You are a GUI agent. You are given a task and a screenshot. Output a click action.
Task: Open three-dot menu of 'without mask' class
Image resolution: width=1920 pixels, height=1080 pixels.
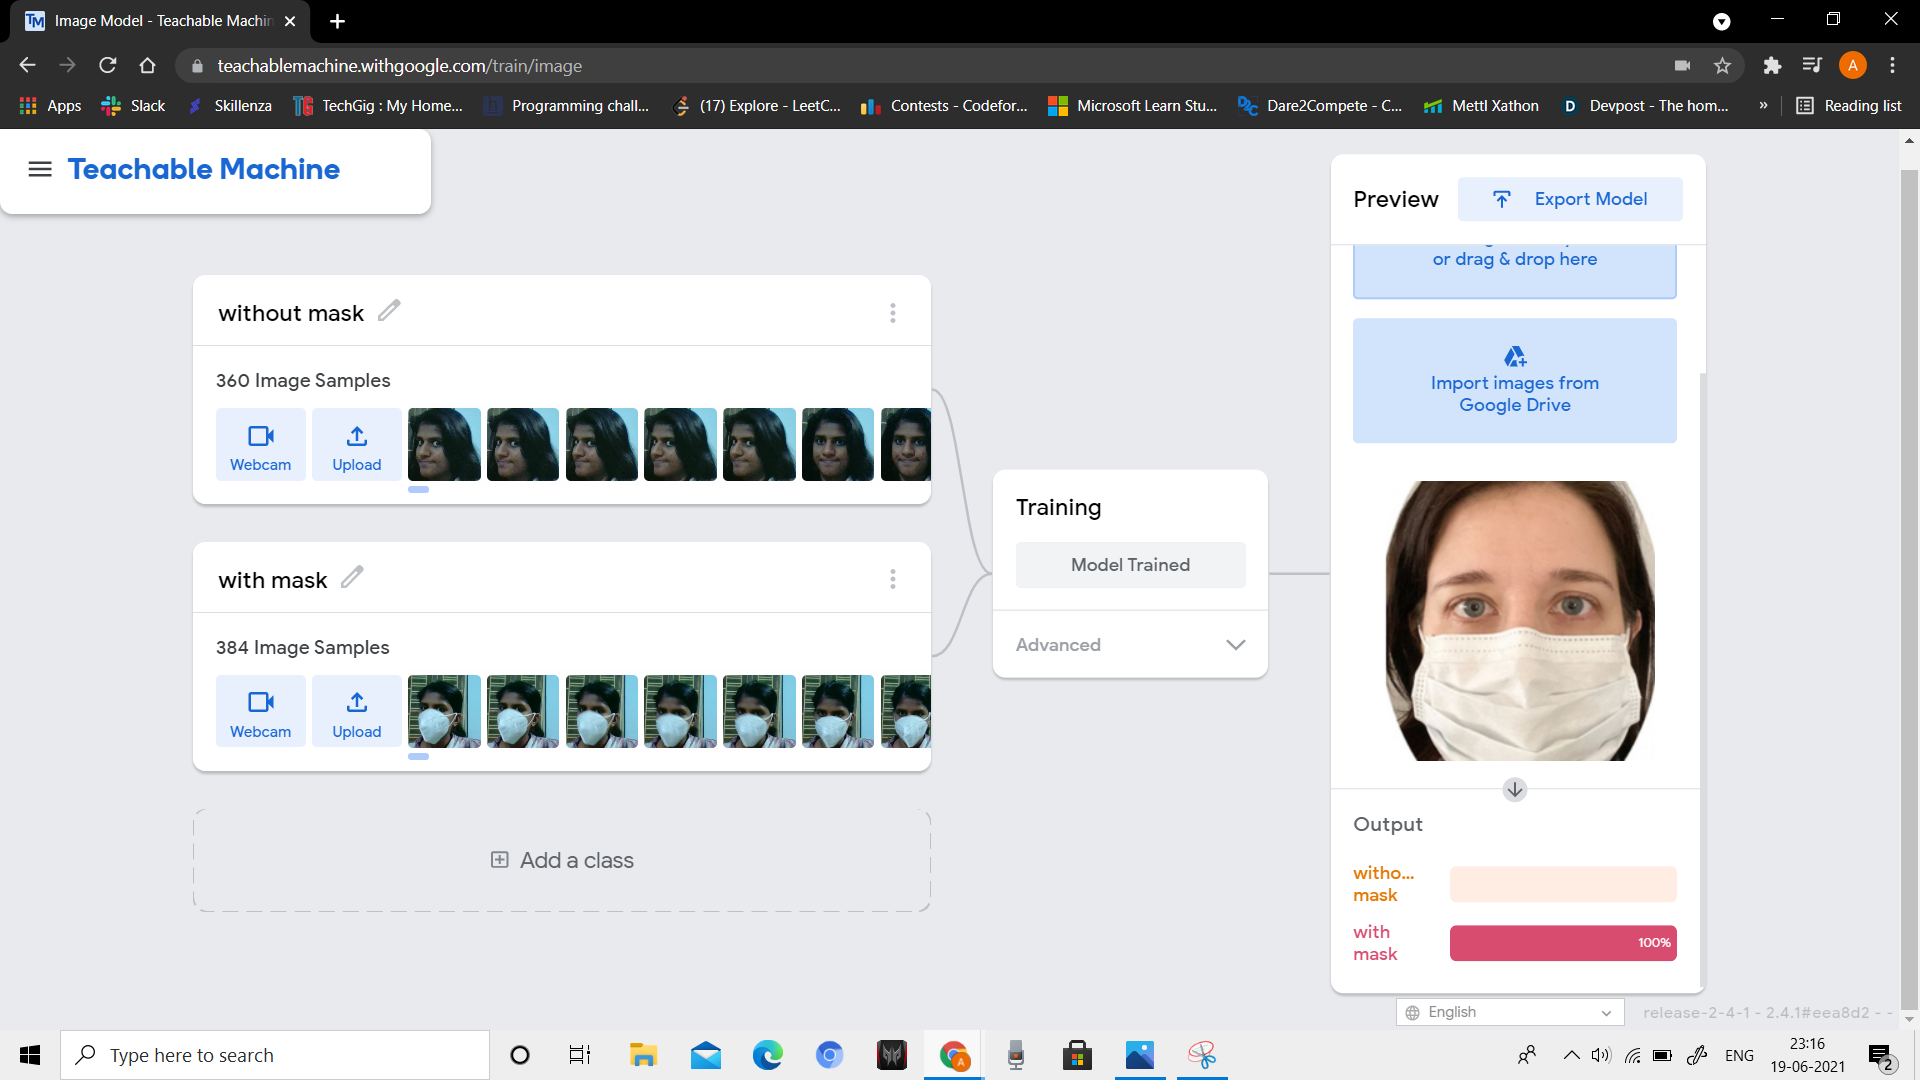coord(892,313)
